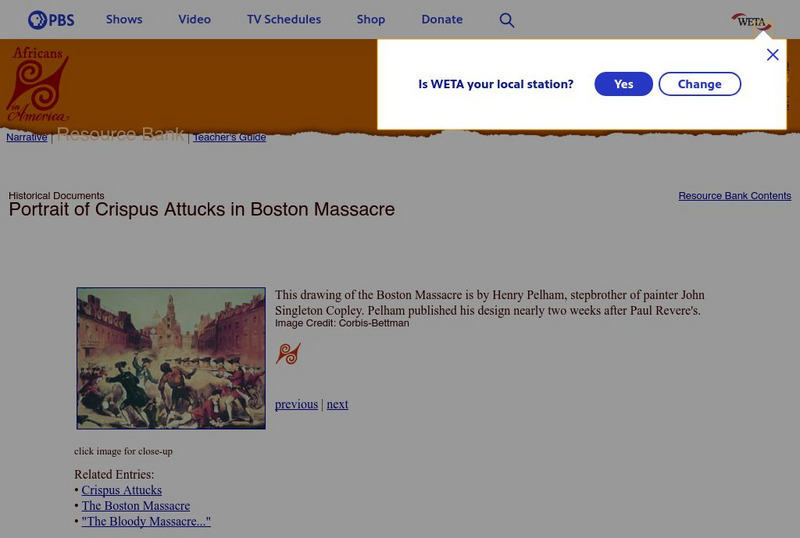800x538 pixels.
Task: Click "Image Credit: Corbis-Bettman" text
Action: (x=342, y=323)
